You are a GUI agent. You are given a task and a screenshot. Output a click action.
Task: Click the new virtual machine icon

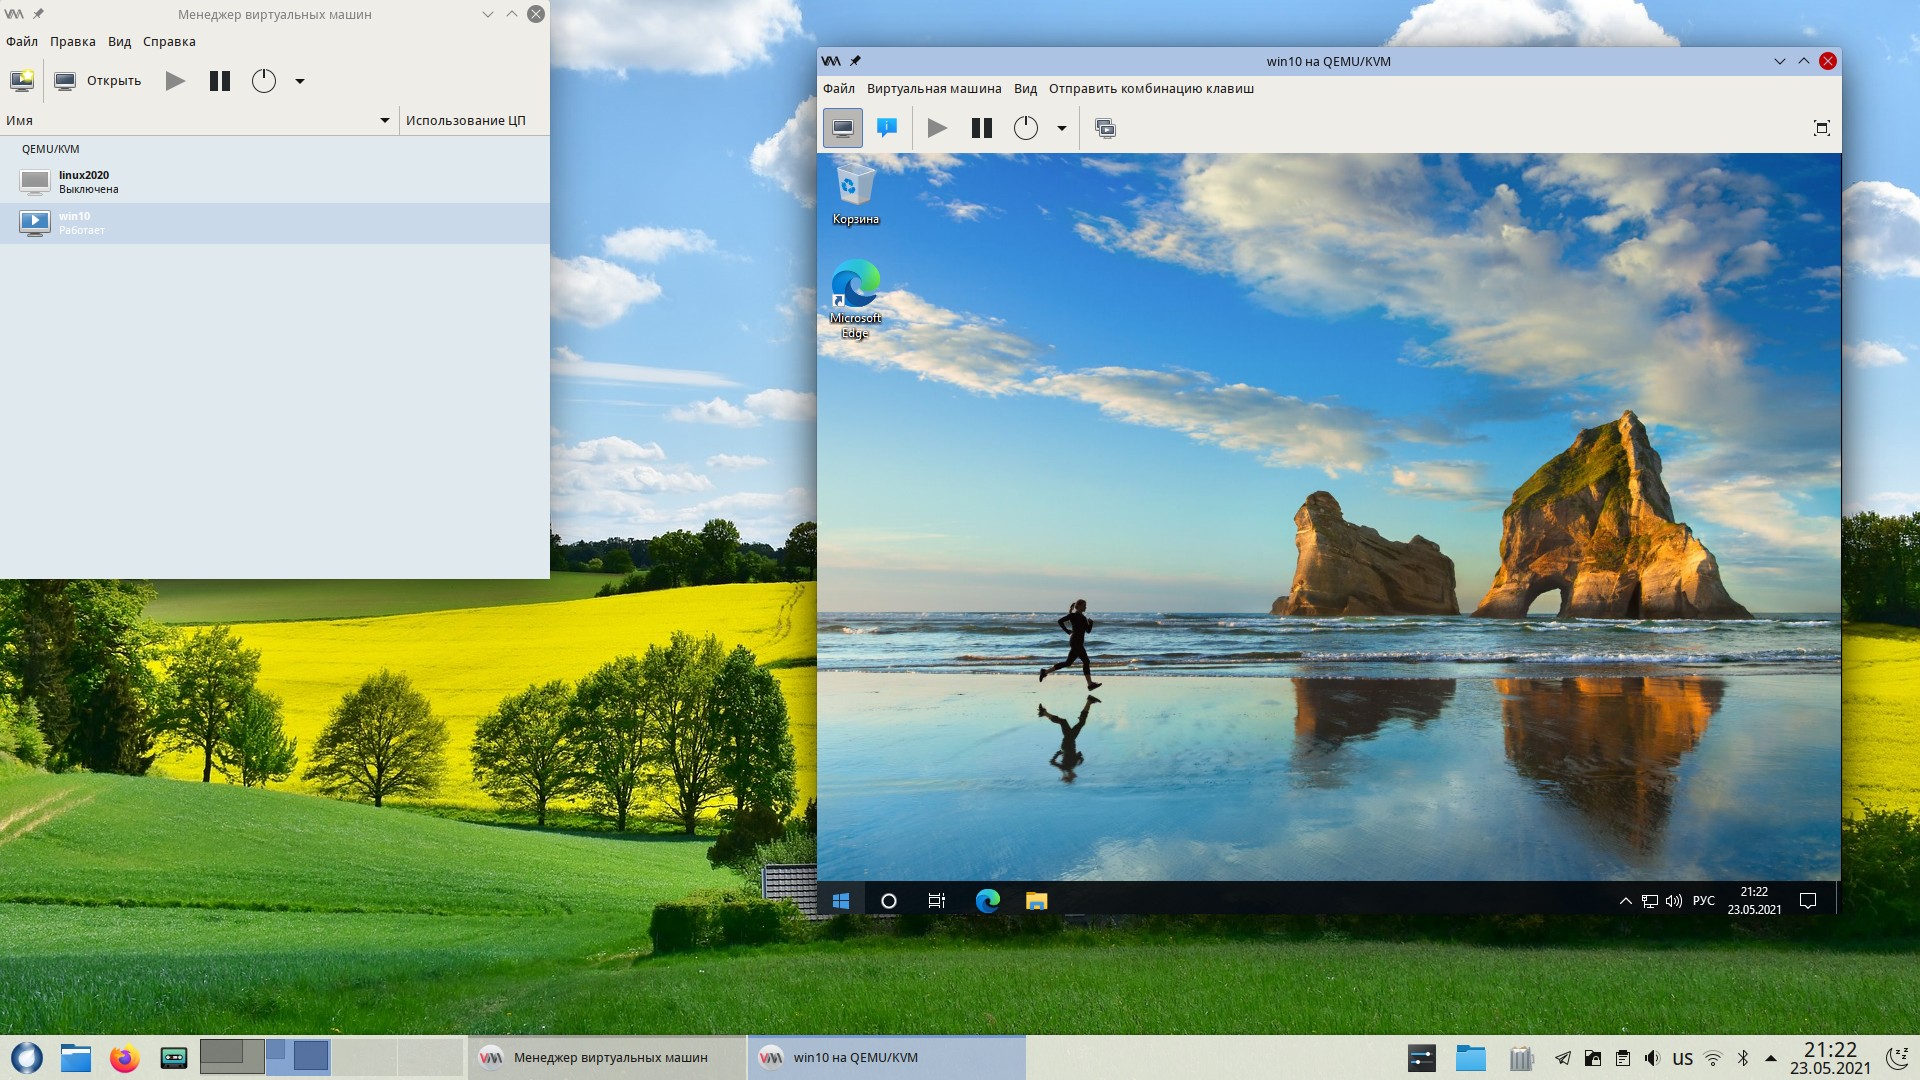click(22, 81)
